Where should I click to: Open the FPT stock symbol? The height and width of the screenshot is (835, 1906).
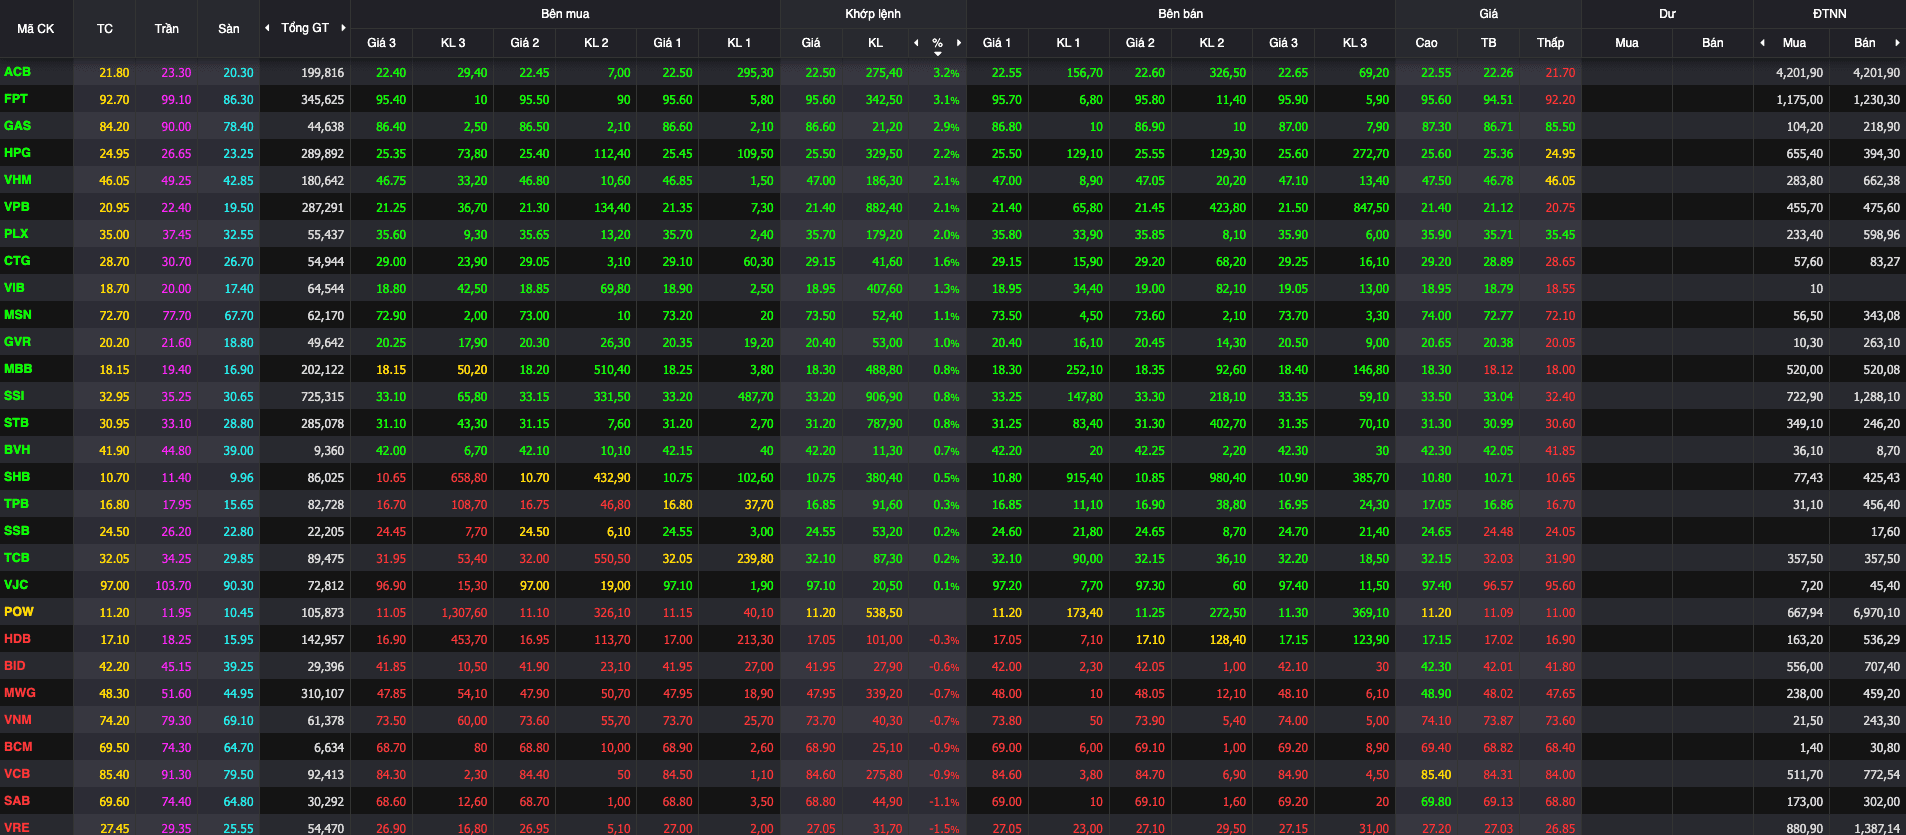pyautogui.click(x=16, y=99)
